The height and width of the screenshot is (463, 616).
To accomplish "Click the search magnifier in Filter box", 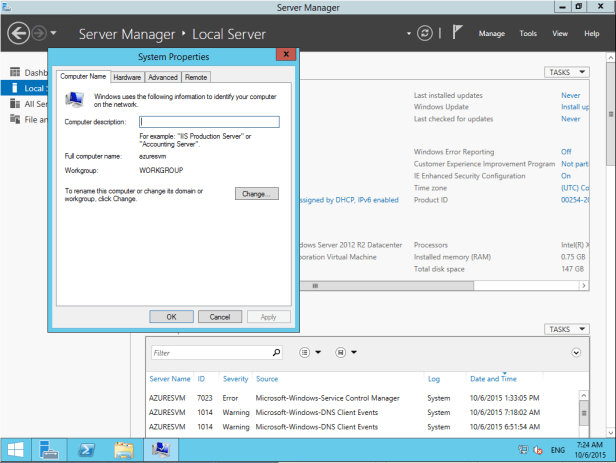I will click(277, 353).
